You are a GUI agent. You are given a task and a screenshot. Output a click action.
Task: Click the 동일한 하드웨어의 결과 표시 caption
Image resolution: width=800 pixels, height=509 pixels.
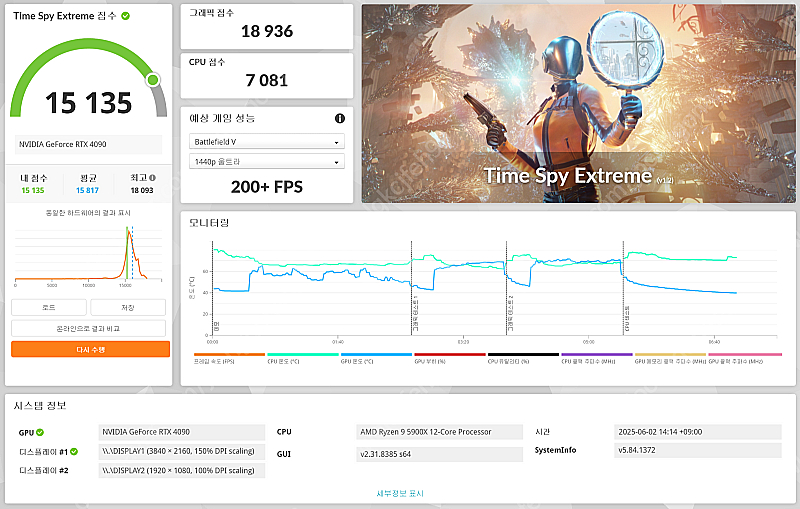(88, 213)
